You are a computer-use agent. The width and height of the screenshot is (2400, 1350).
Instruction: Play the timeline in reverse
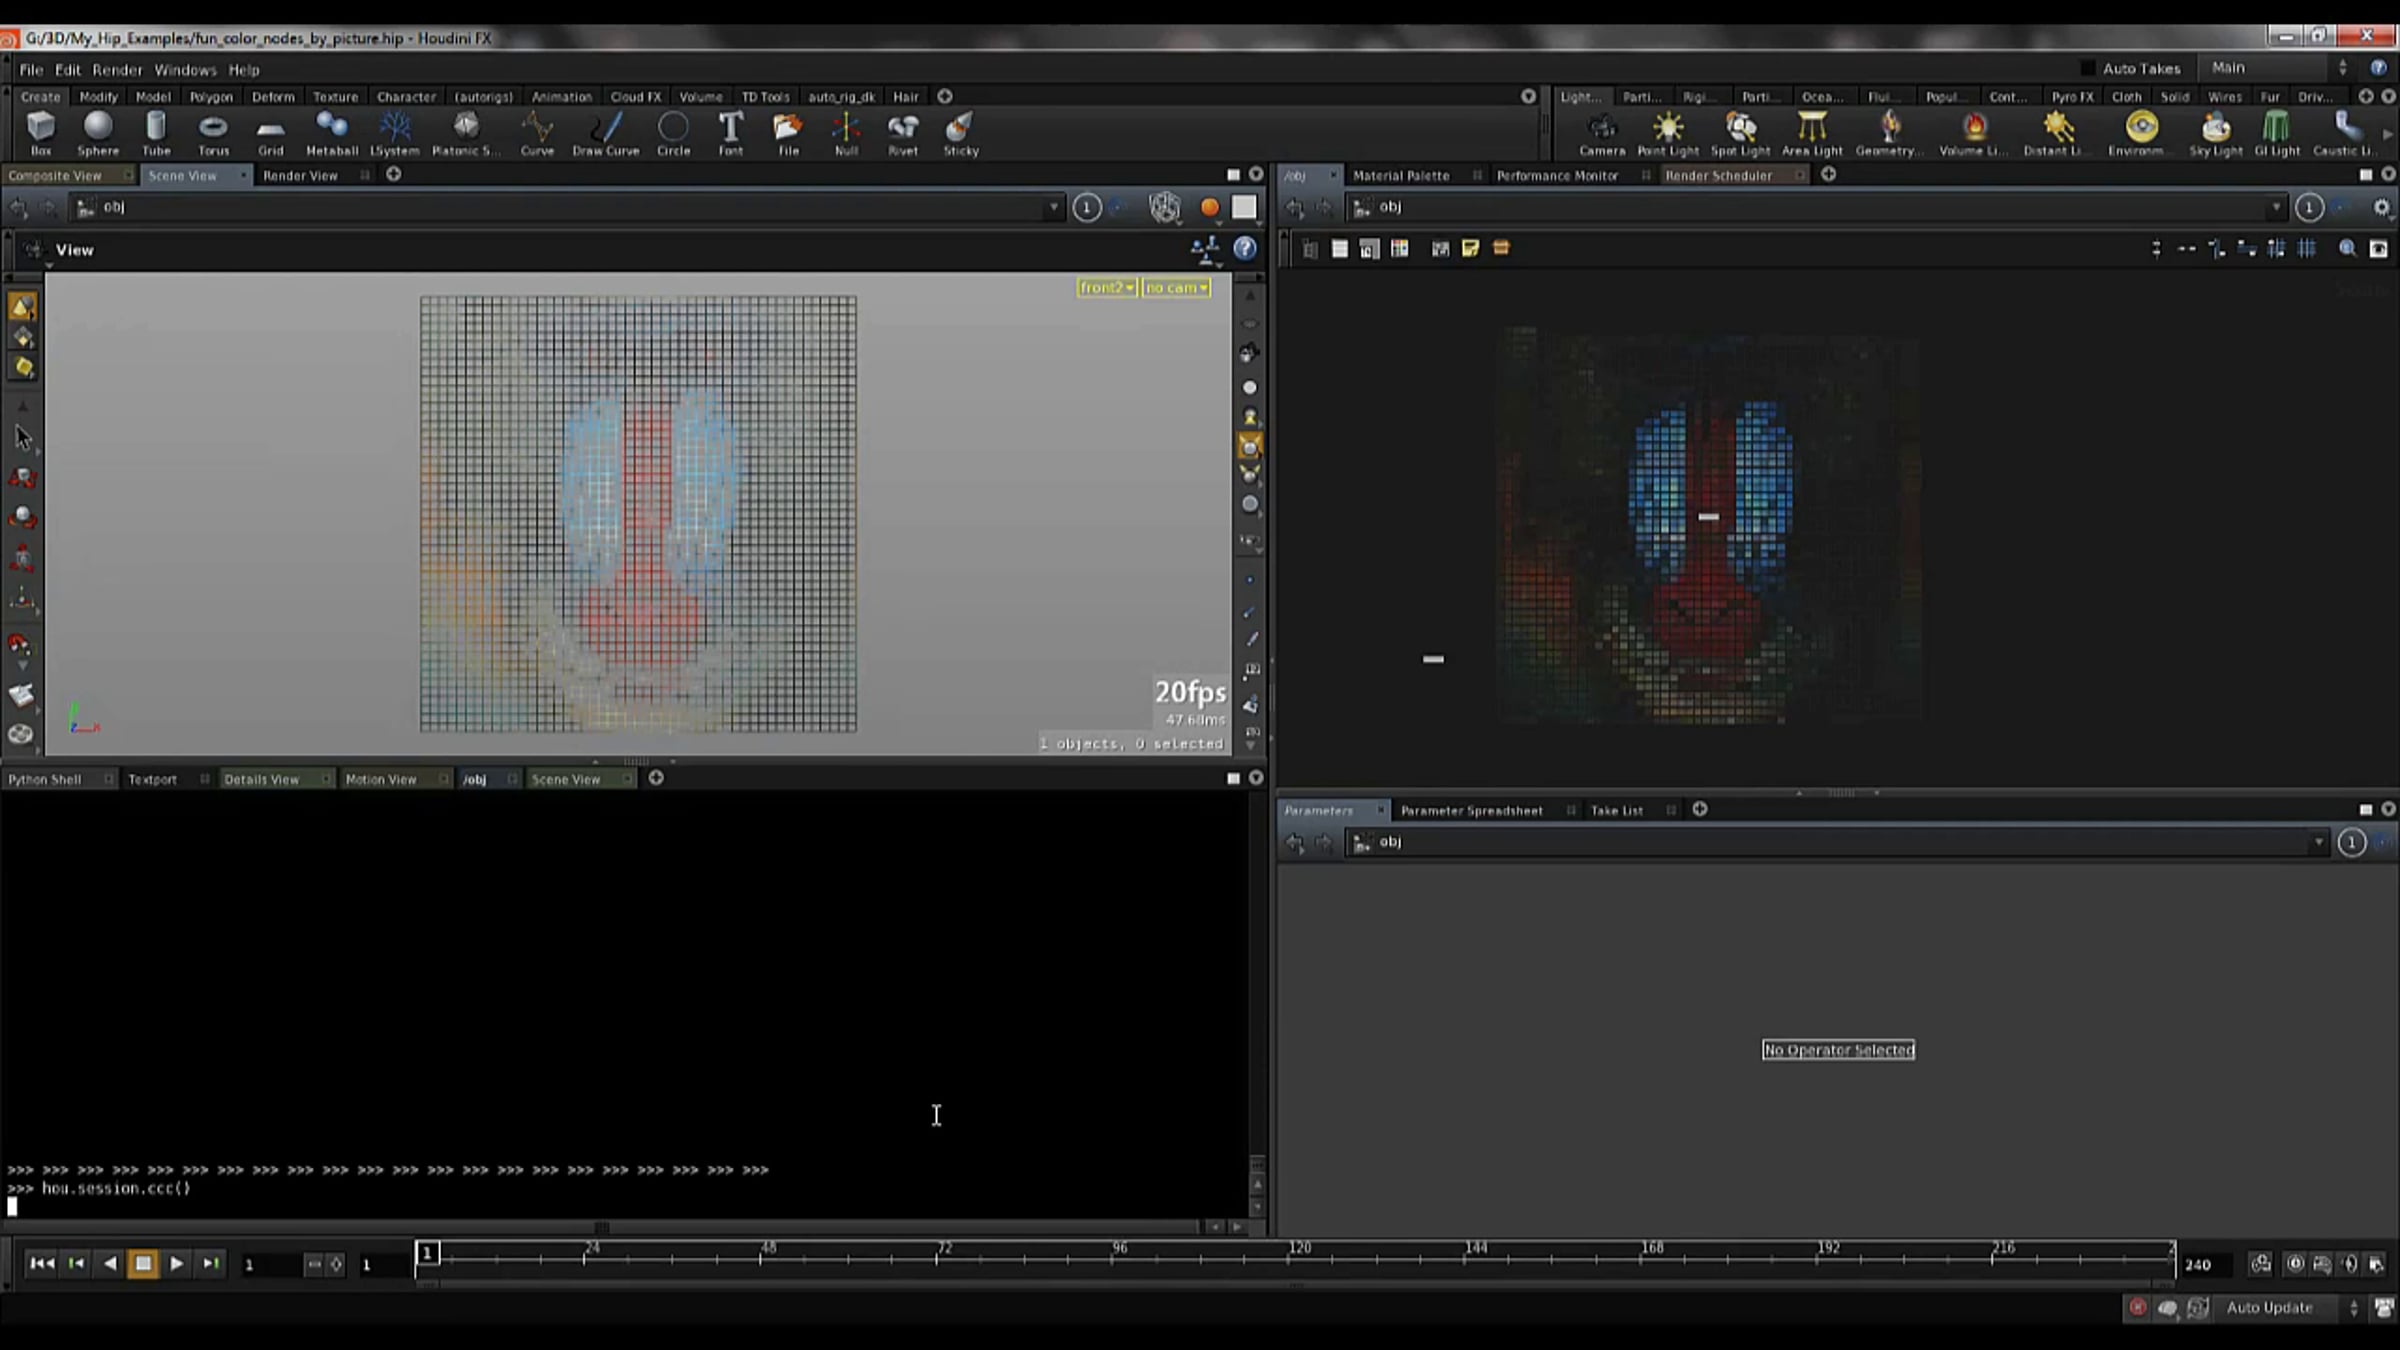110,1264
